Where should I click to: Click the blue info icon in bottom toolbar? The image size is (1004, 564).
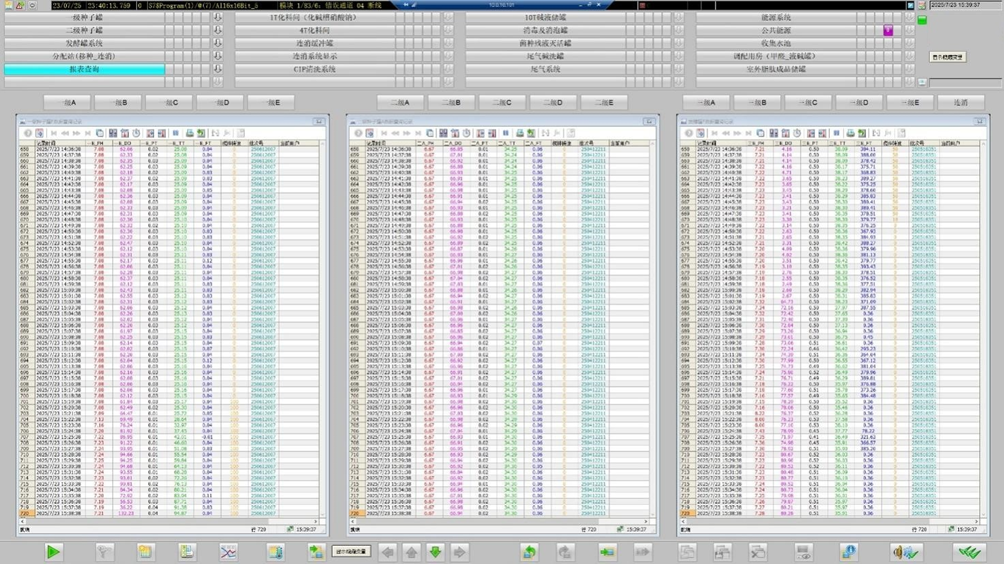(848, 552)
